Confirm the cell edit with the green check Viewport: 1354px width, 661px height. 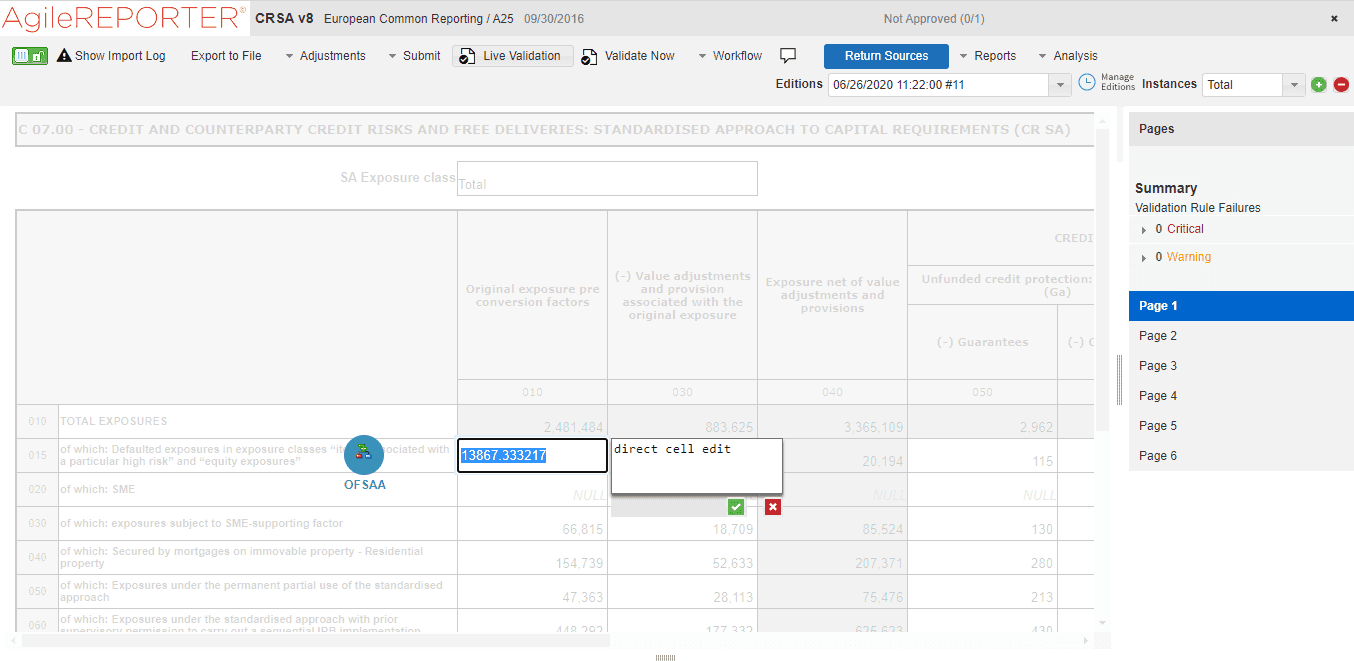[736, 507]
